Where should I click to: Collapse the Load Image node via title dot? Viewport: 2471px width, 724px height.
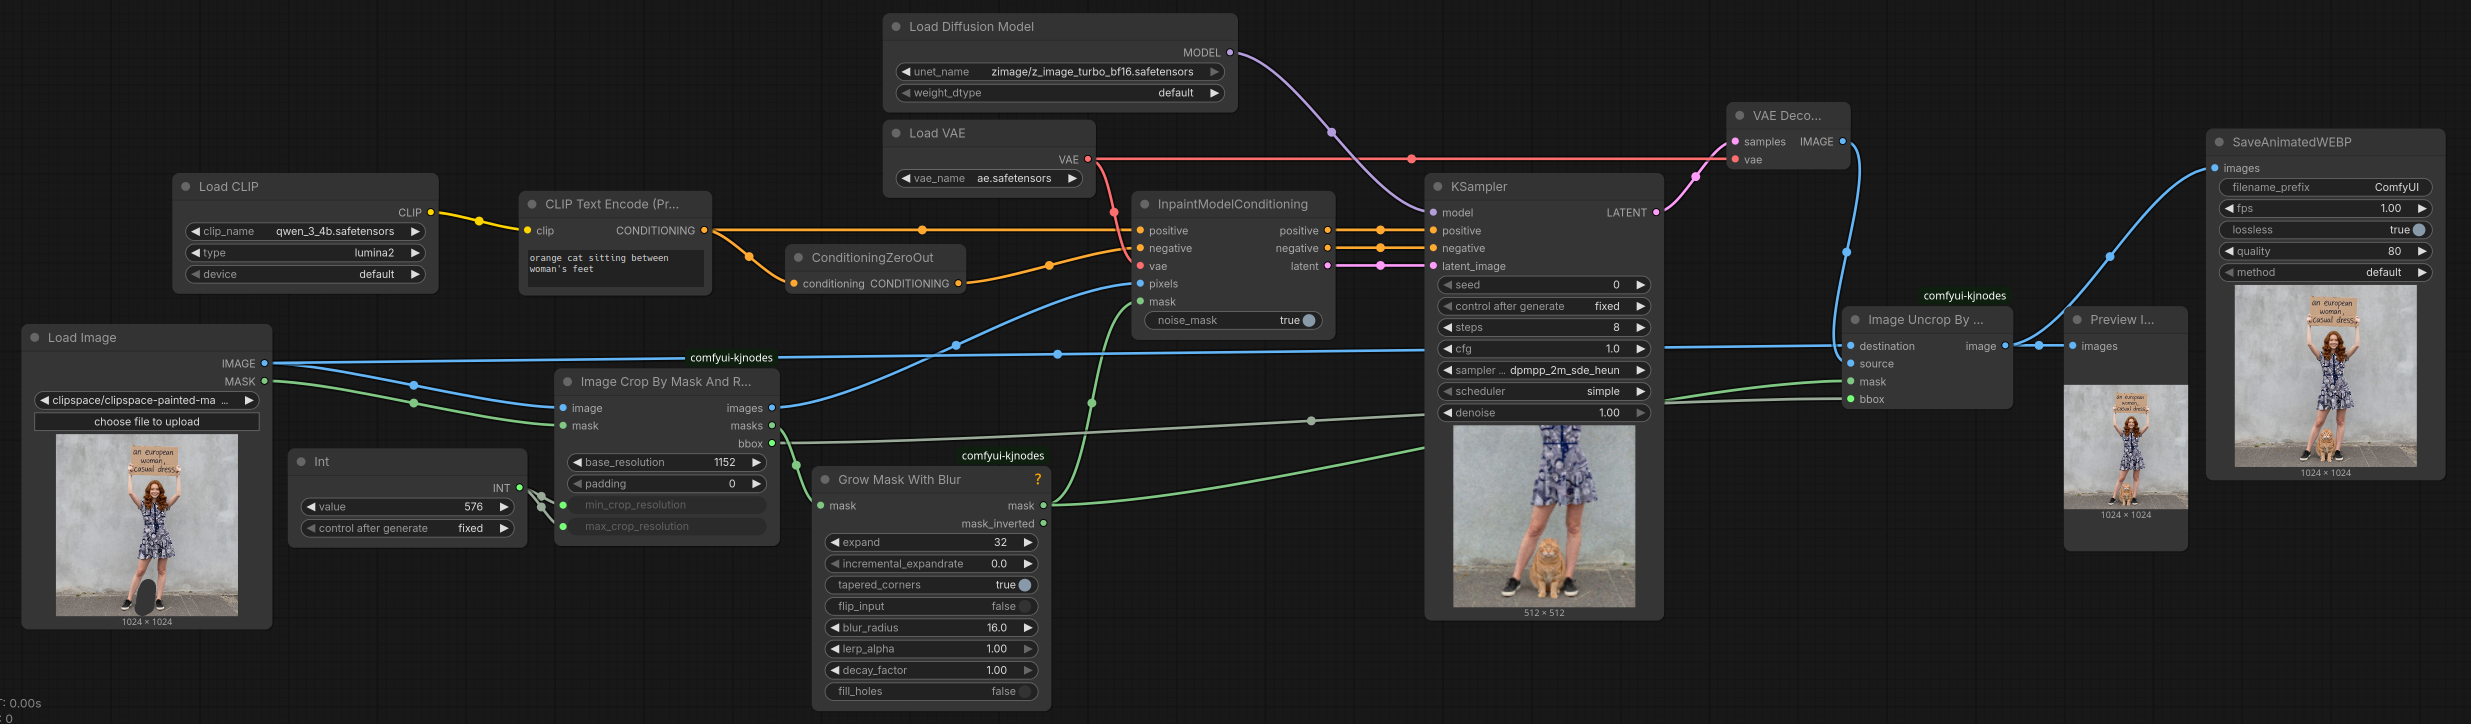35,338
